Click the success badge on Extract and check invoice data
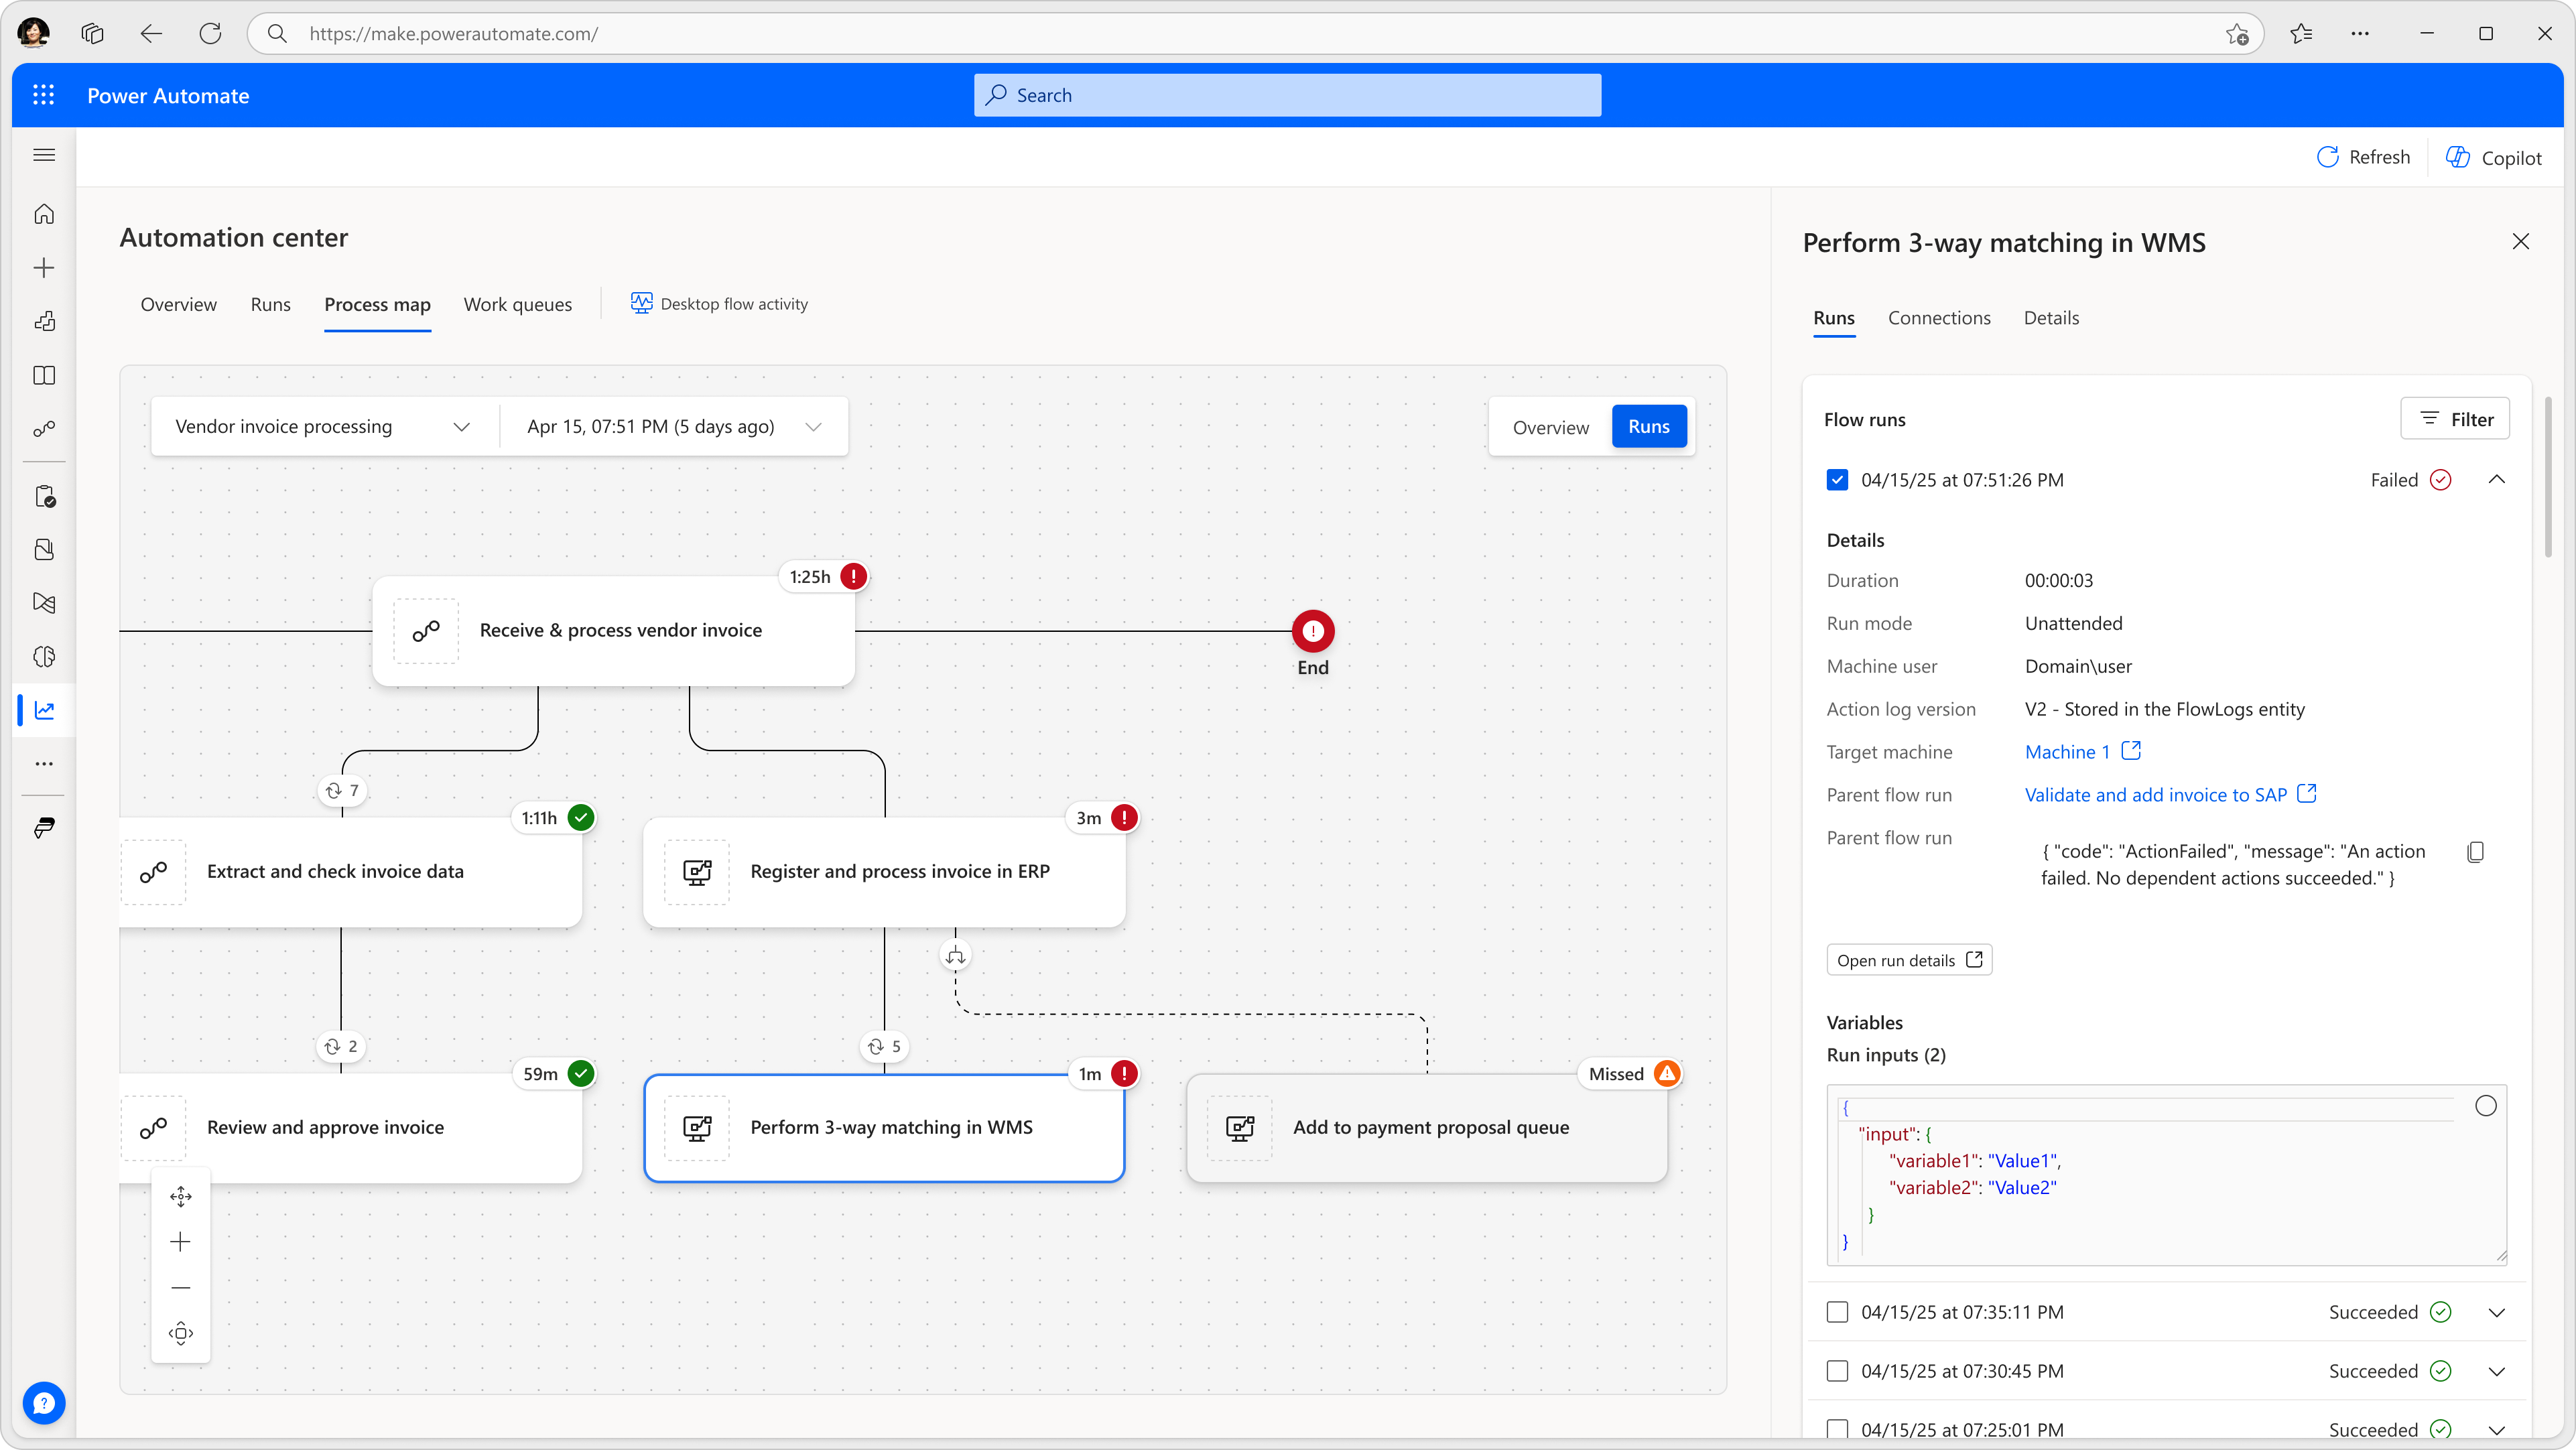The height and width of the screenshot is (1450, 2576). (581, 818)
